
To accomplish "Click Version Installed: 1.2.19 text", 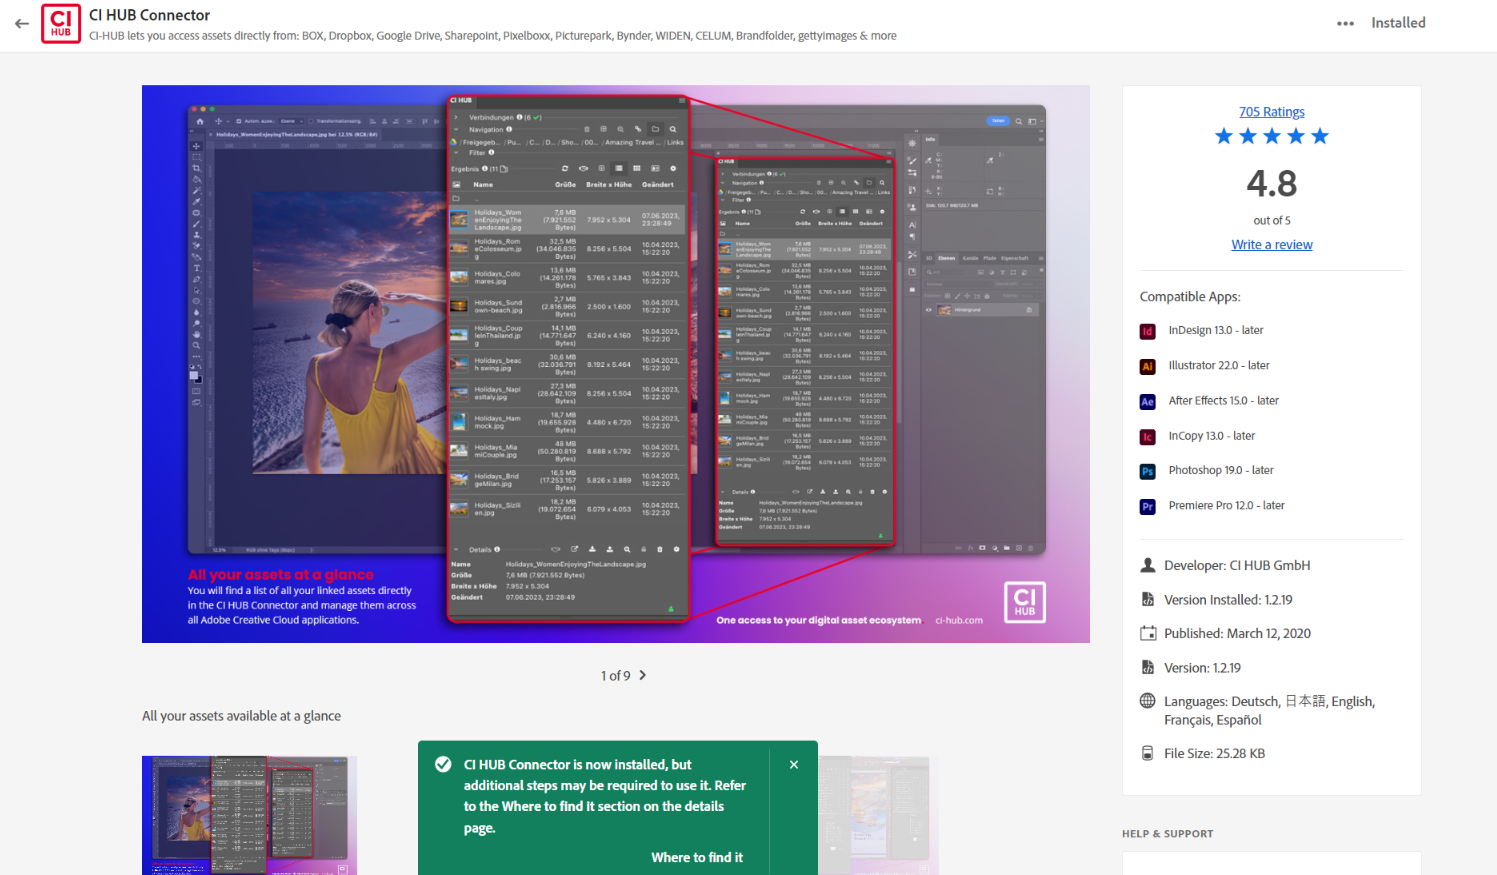I will 1228,600.
